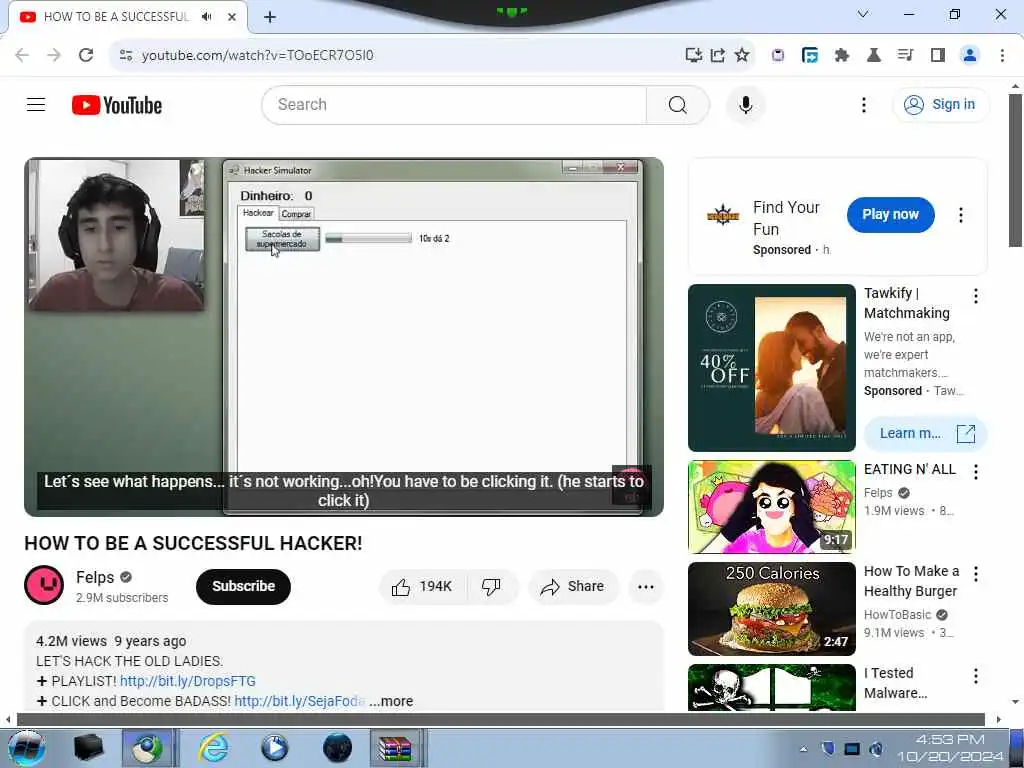View site information icon in address bar
The height and width of the screenshot is (768, 1024).
tap(125, 55)
